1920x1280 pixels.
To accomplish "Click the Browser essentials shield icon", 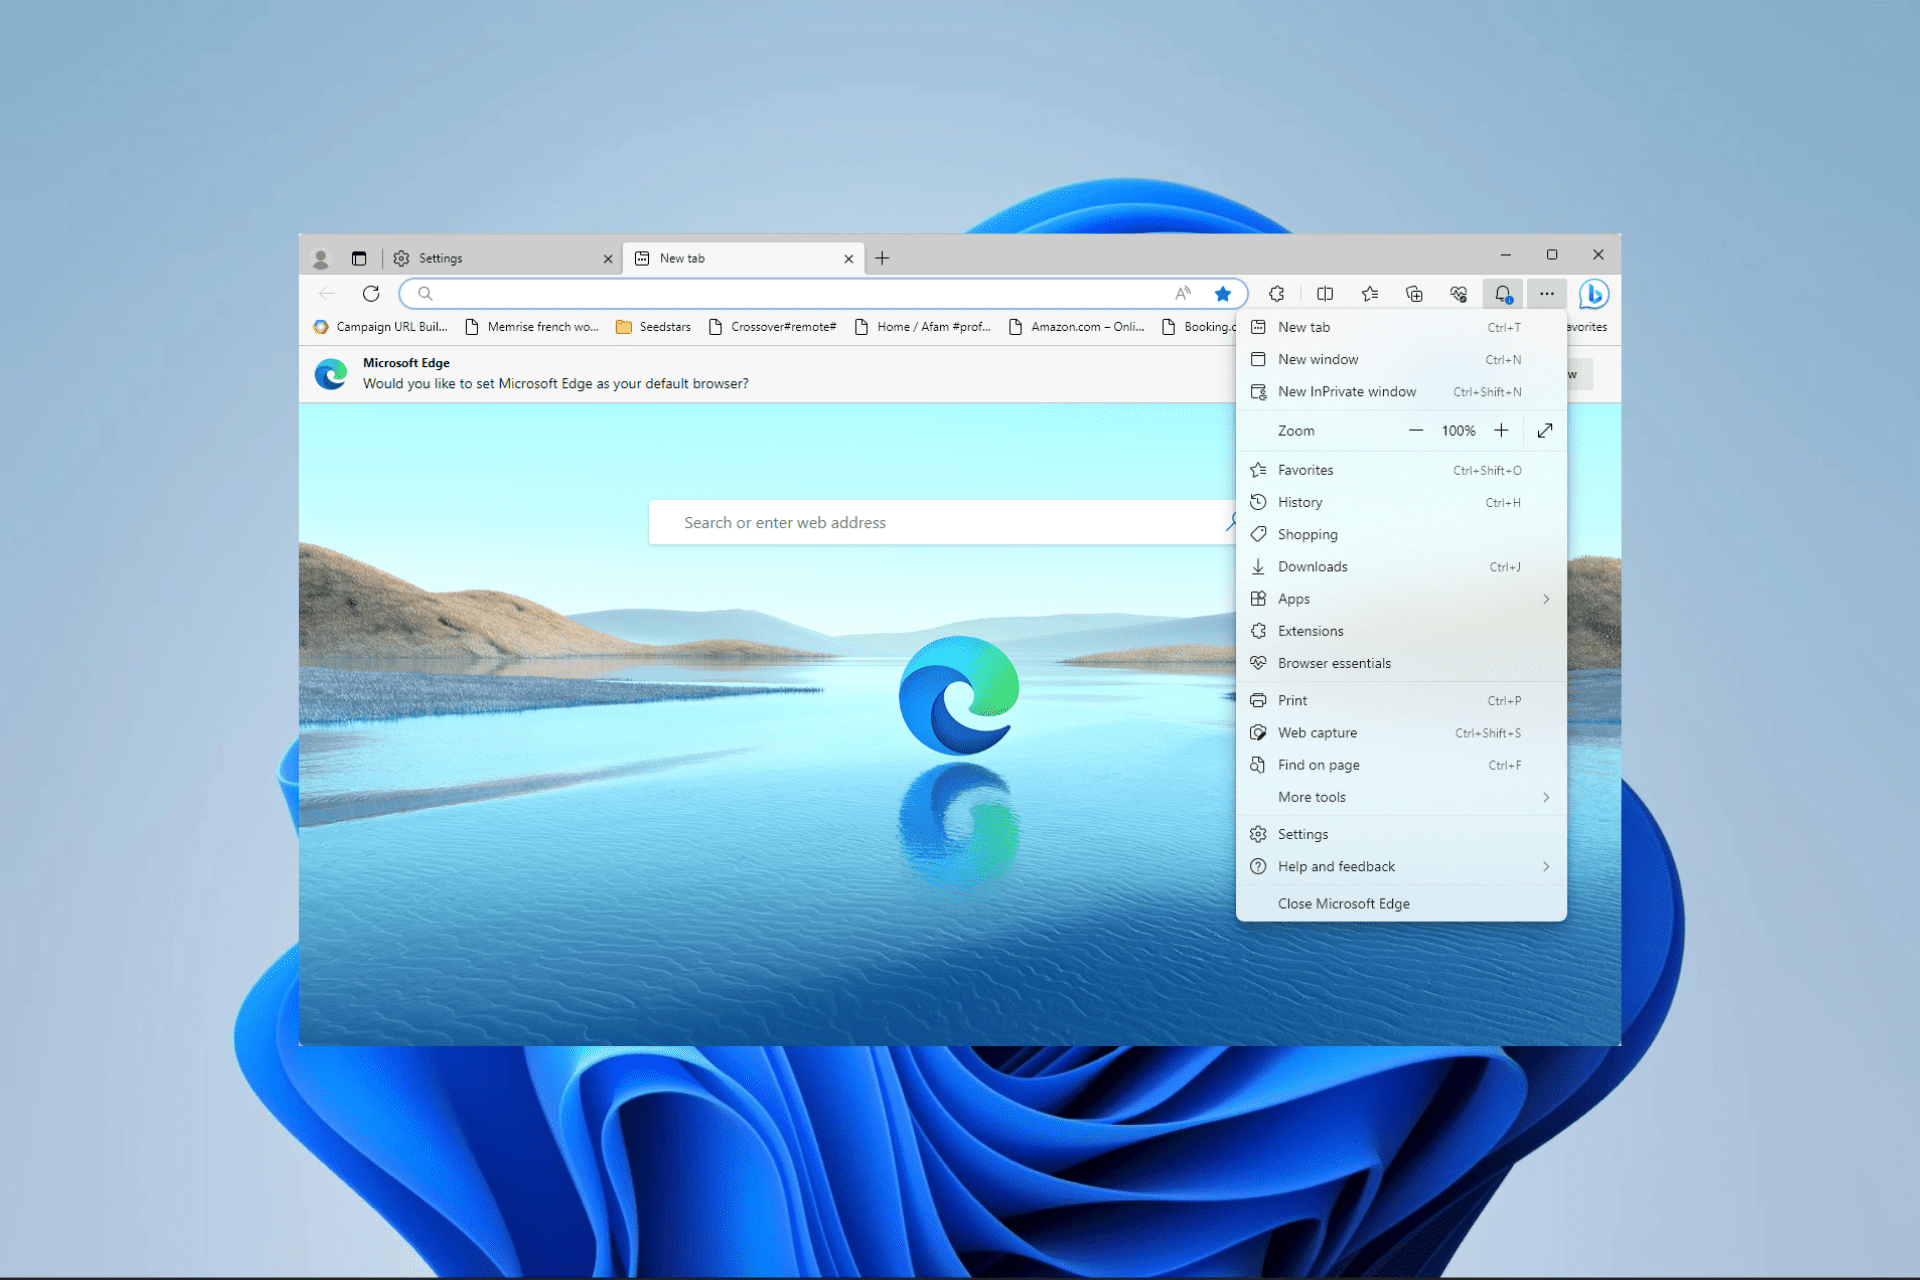I will 1459,294.
